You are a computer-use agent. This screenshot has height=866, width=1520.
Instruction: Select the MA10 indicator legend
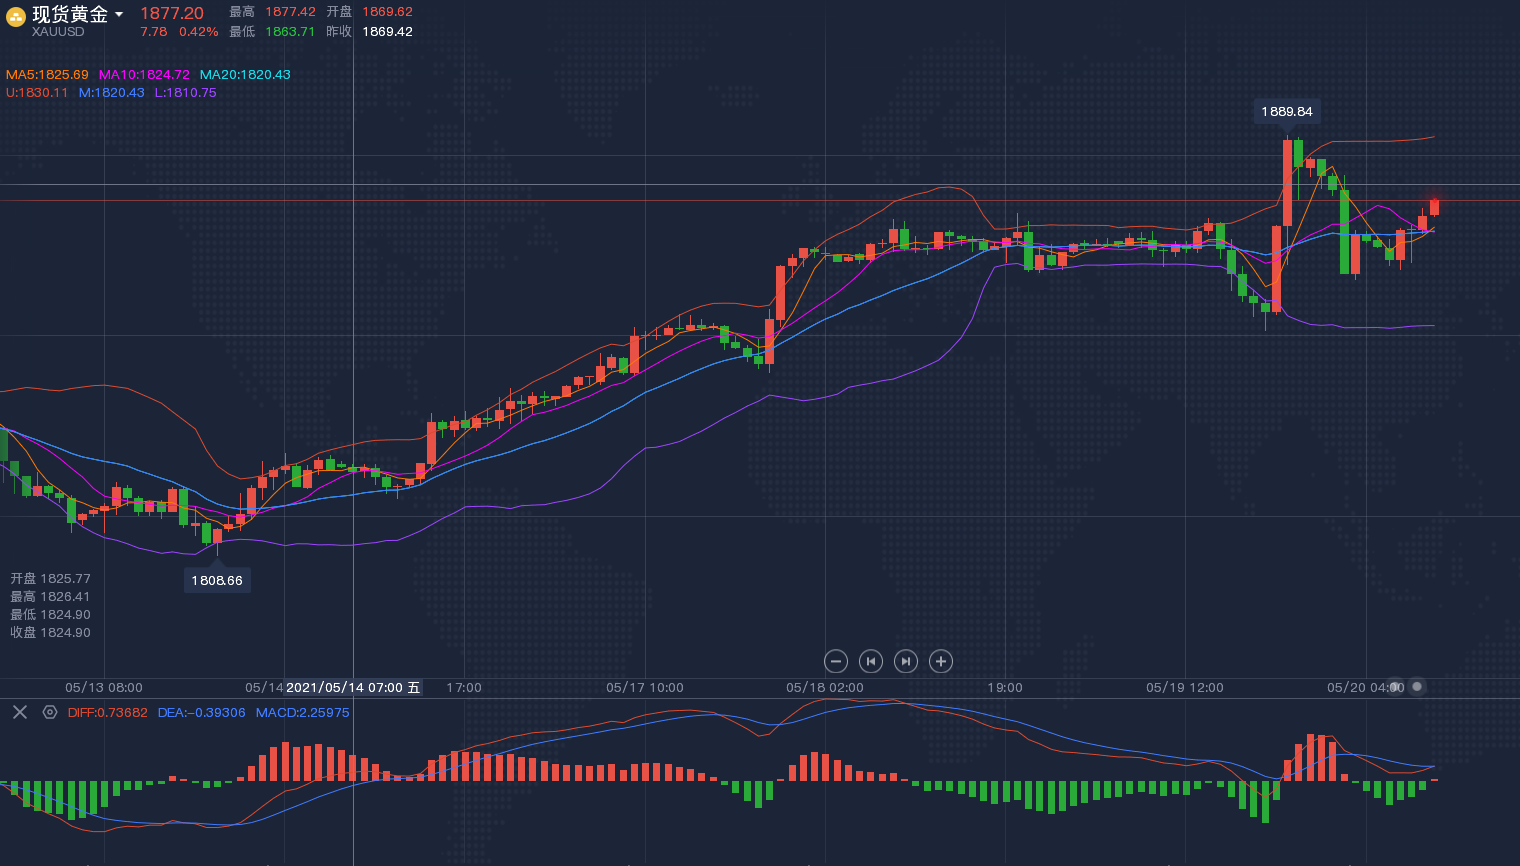(x=144, y=75)
